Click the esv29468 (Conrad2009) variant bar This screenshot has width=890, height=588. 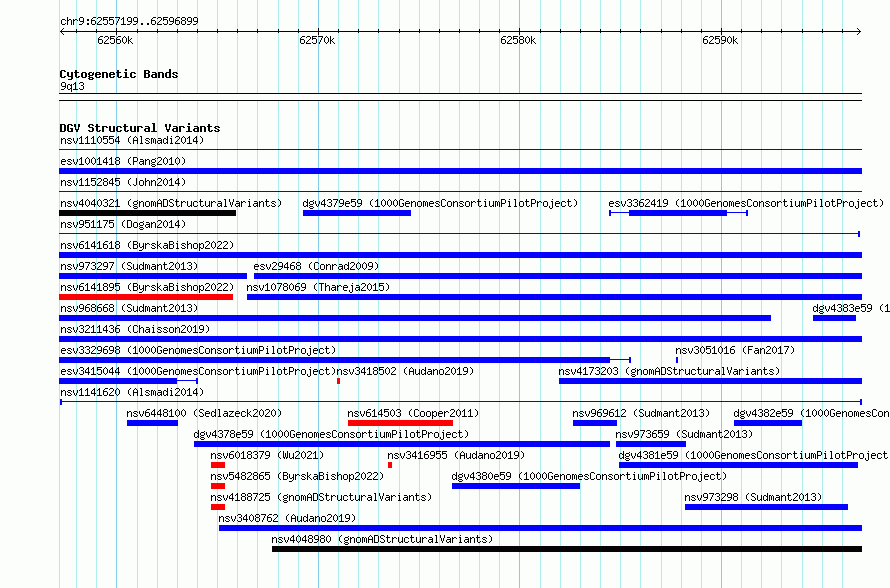click(558, 276)
